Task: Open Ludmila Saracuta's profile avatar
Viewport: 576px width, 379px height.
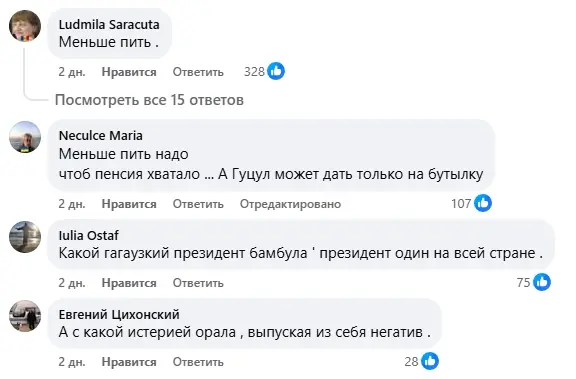Action: point(25,26)
